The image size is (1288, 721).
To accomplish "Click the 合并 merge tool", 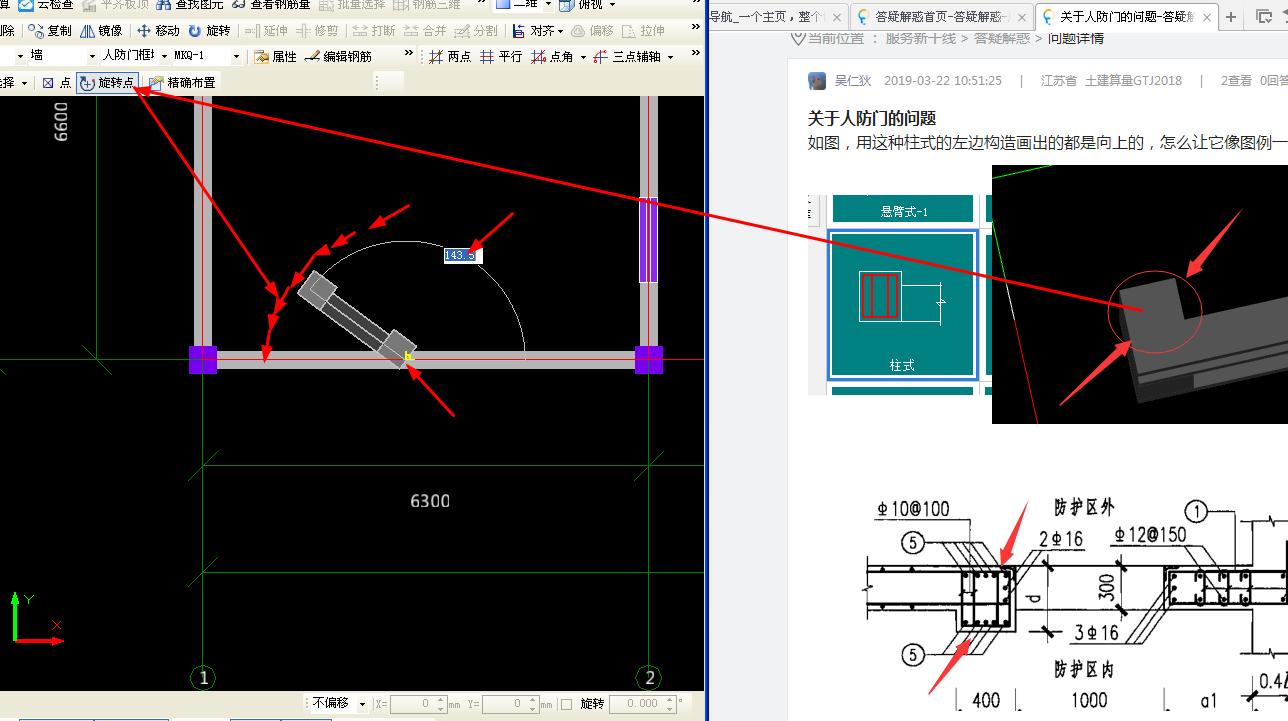I will [425, 31].
